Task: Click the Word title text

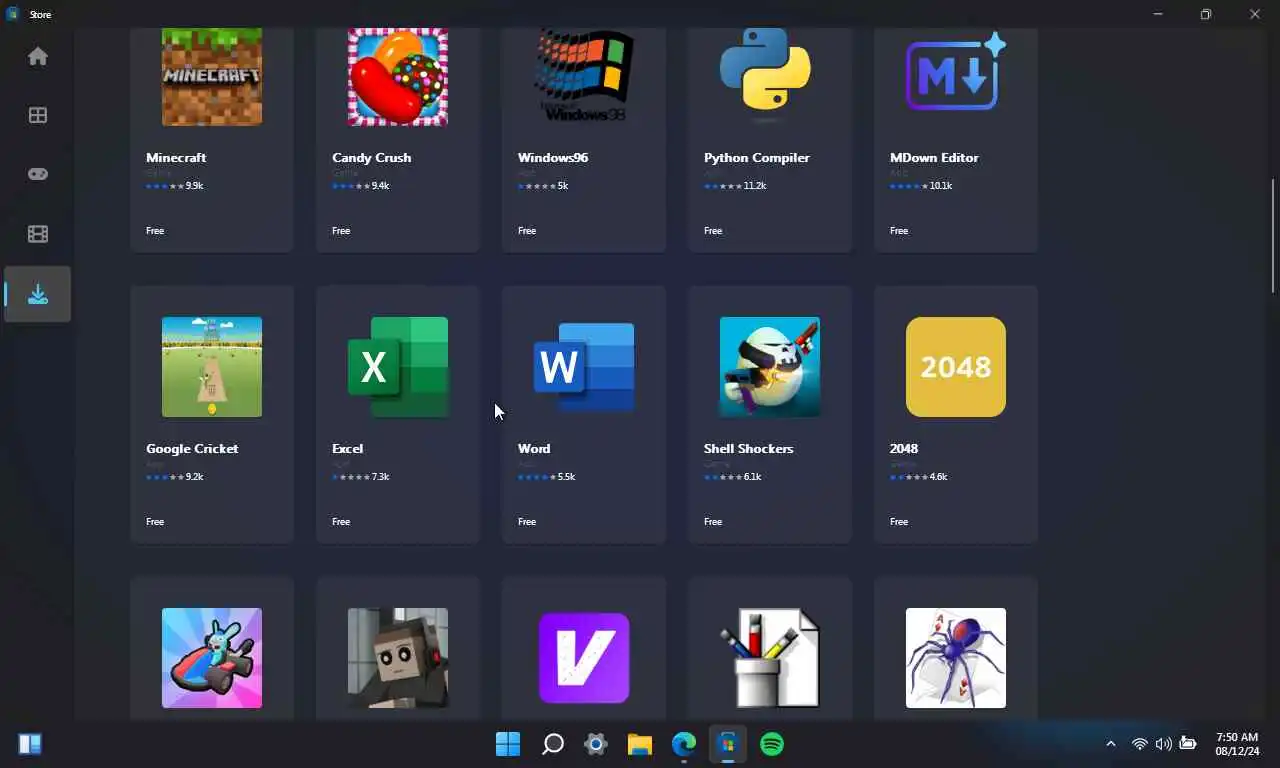Action: [x=534, y=449]
